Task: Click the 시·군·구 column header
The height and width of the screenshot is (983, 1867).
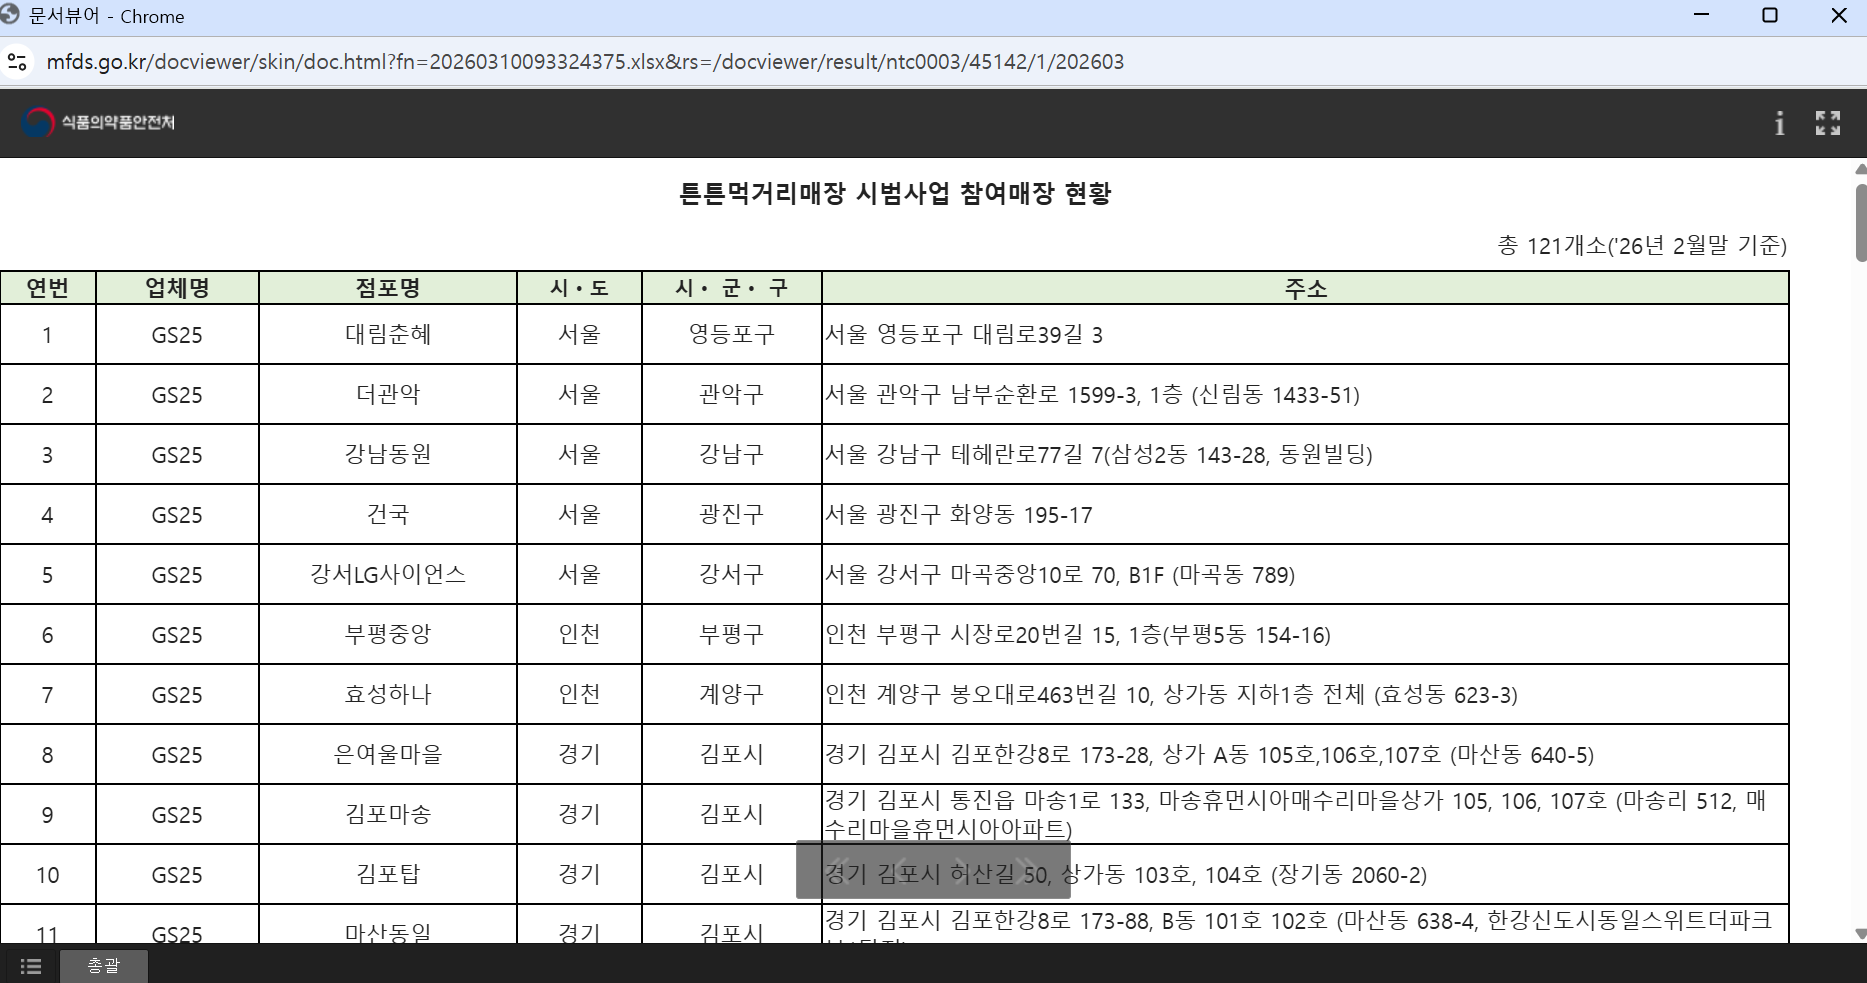Action: tap(732, 288)
